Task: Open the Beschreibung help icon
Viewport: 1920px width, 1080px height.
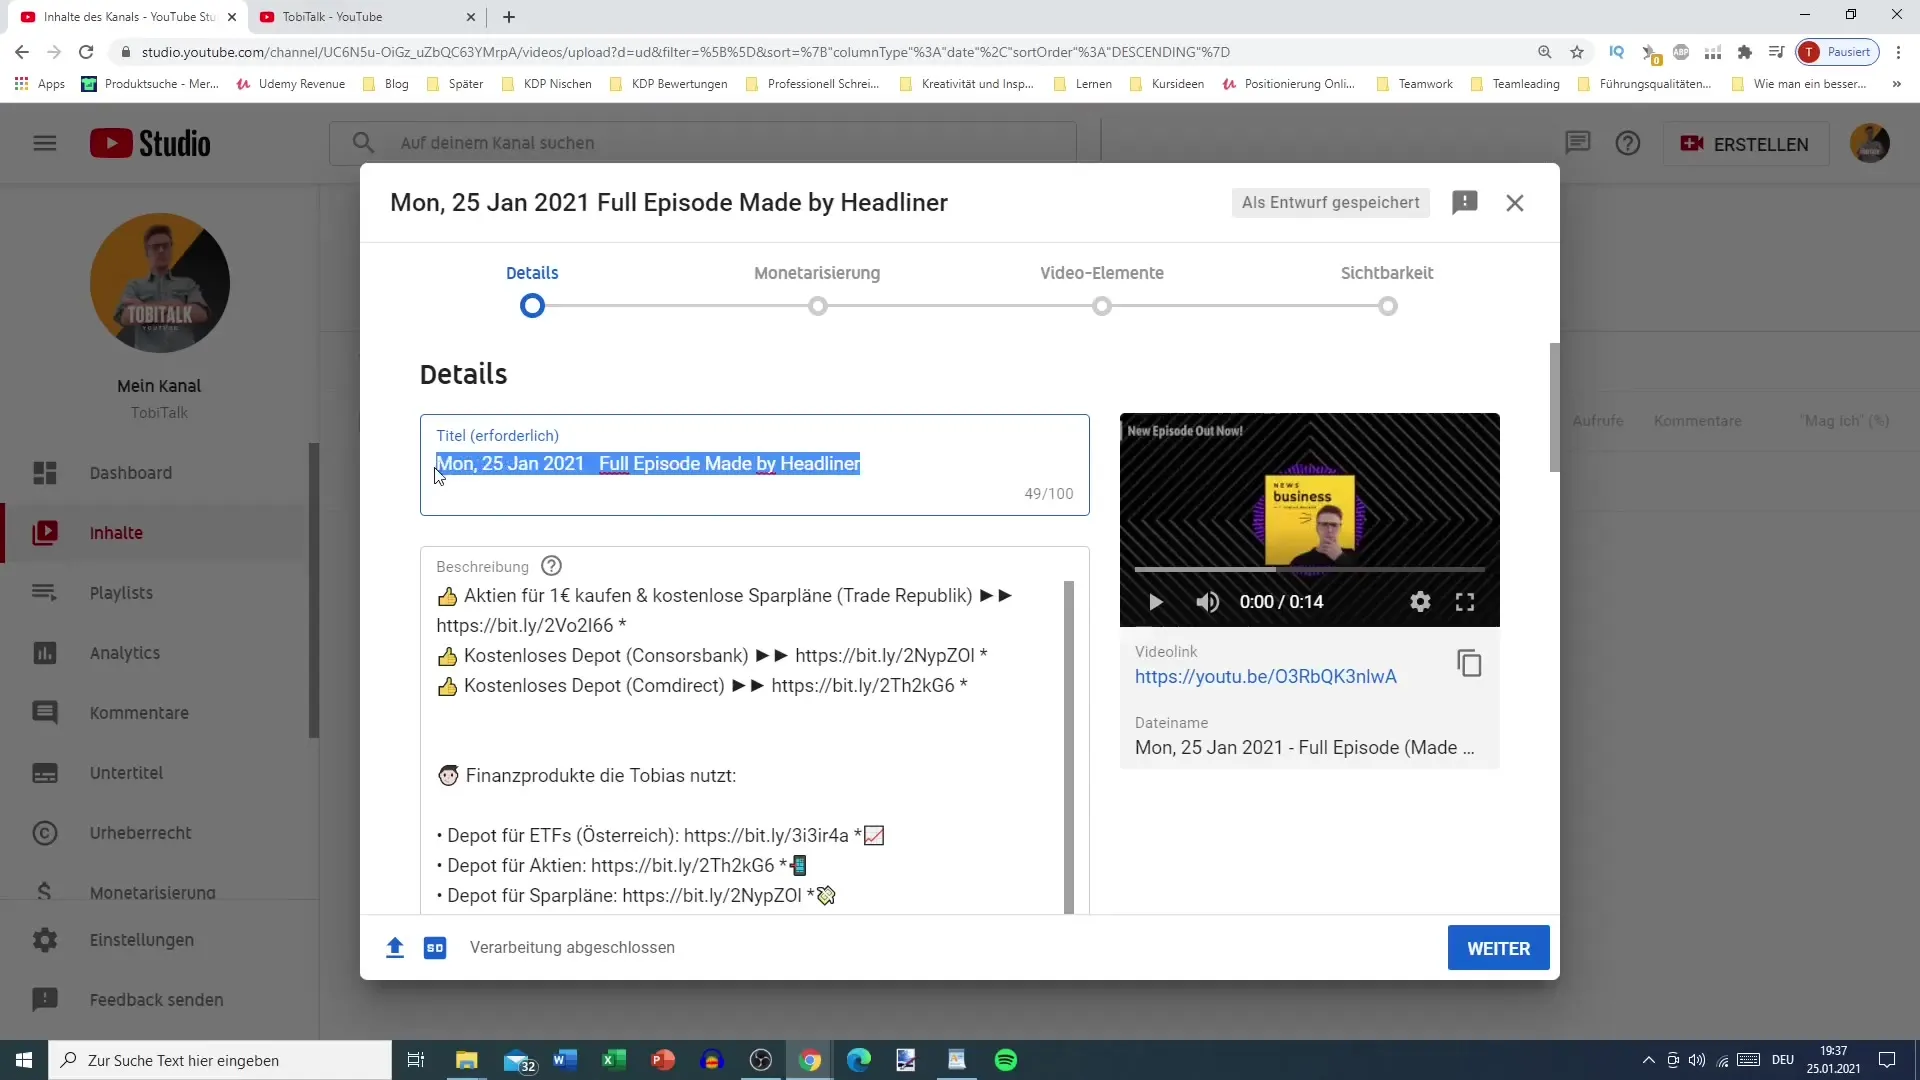Action: tap(551, 566)
